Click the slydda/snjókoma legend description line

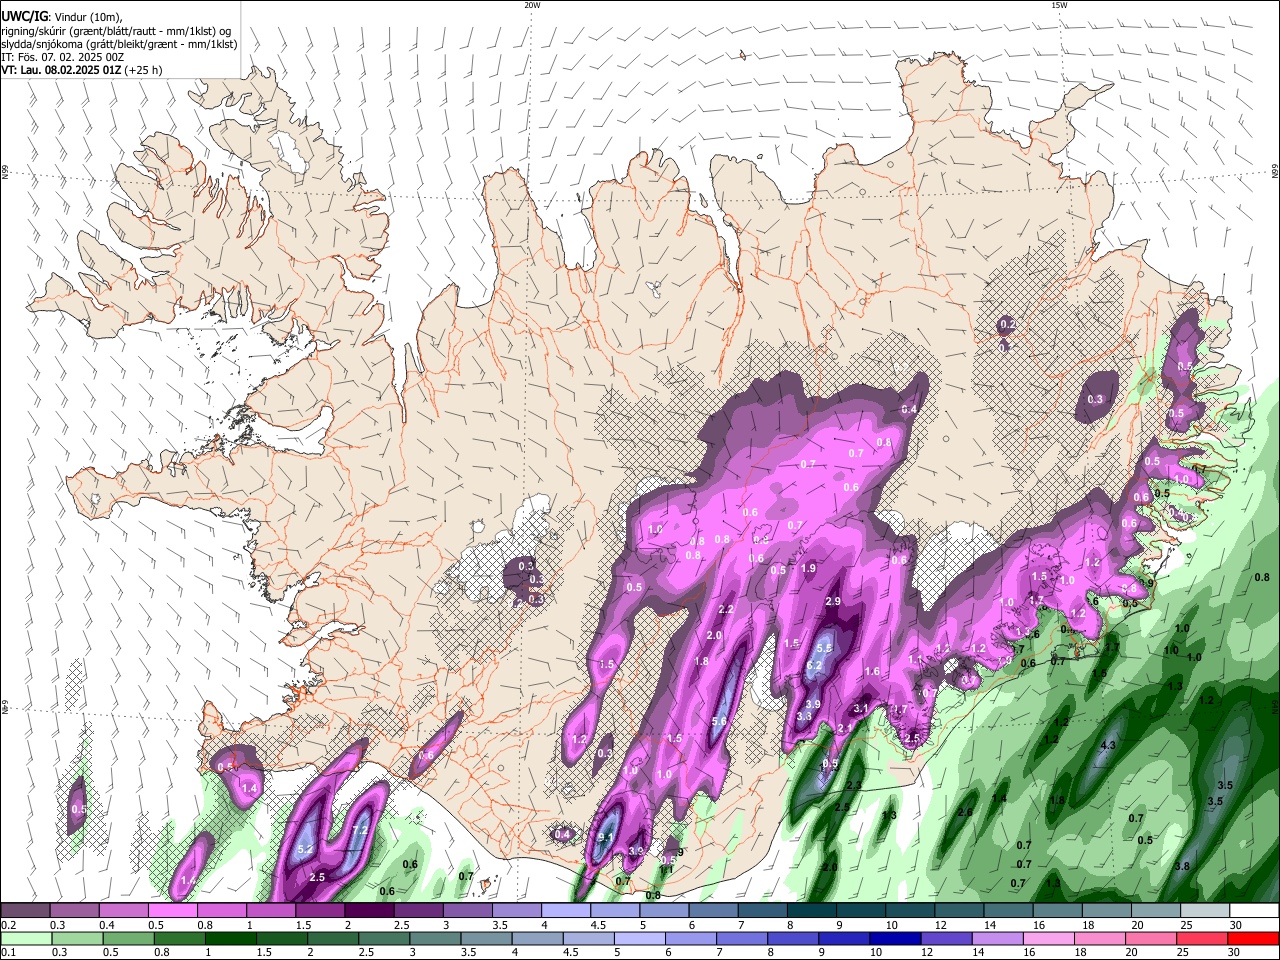(x=119, y=44)
